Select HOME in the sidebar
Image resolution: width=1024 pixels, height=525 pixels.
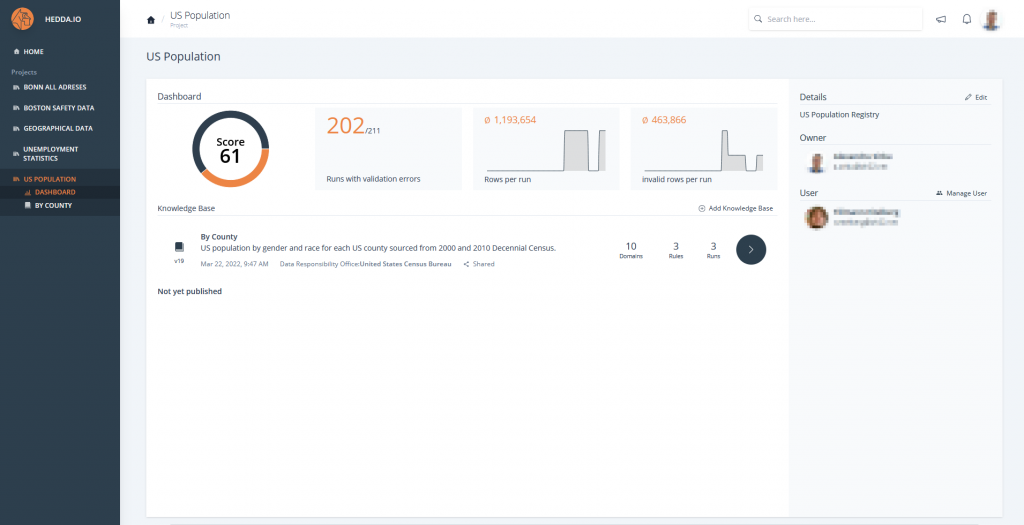(x=33, y=51)
